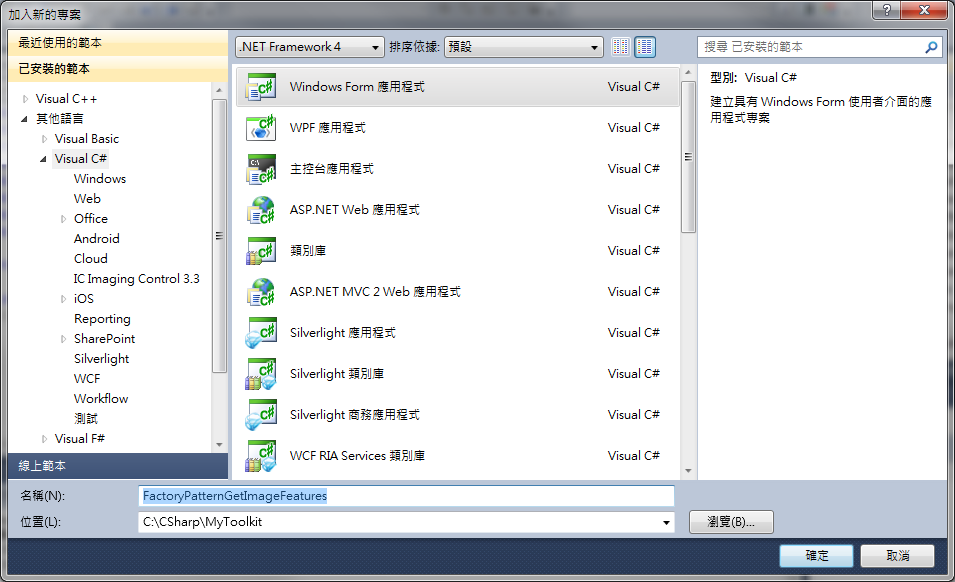Select the ASP.NET Web 應用程式 name
The height and width of the screenshot is (582, 955).
point(354,210)
